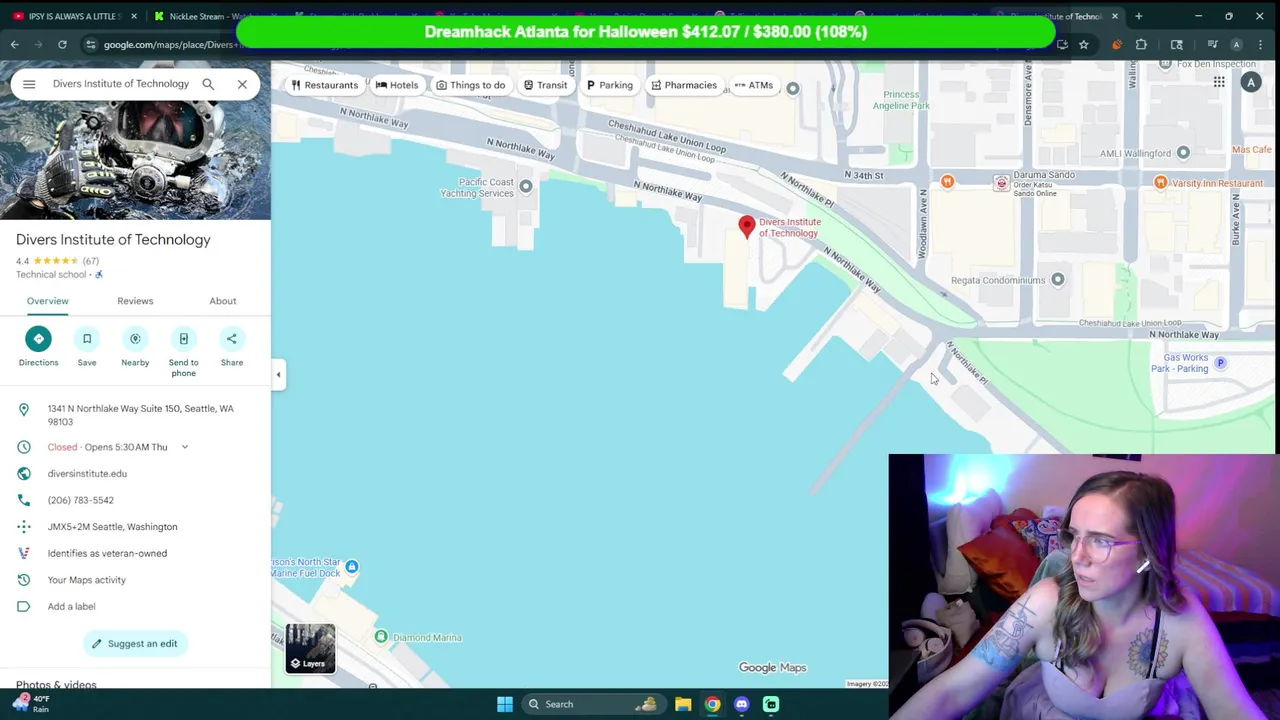This screenshot has height=720, width=1280.
Task: Open the Layers map type thumbnail
Action: click(x=311, y=648)
